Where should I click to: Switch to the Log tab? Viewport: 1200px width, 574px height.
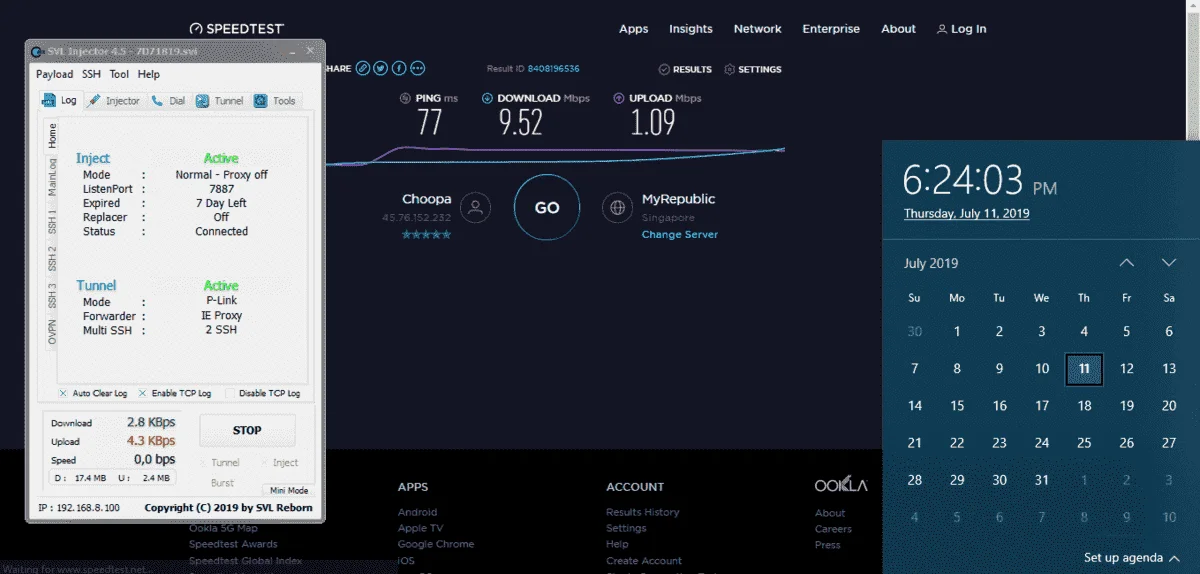(x=59, y=100)
